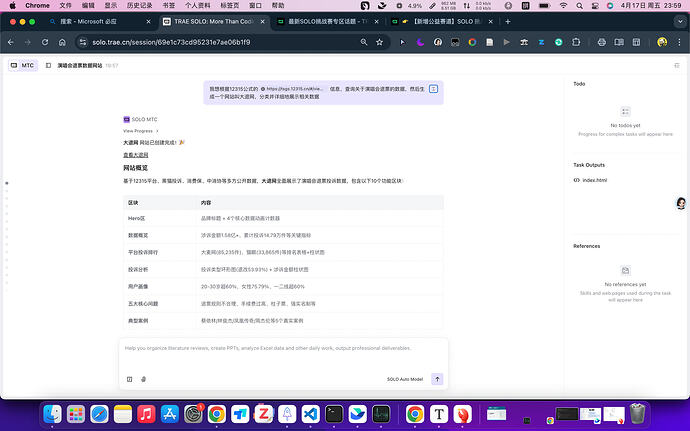Open the SOLO Auto Model selector
Image resolution: width=690 pixels, height=431 pixels.
click(x=404, y=379)
